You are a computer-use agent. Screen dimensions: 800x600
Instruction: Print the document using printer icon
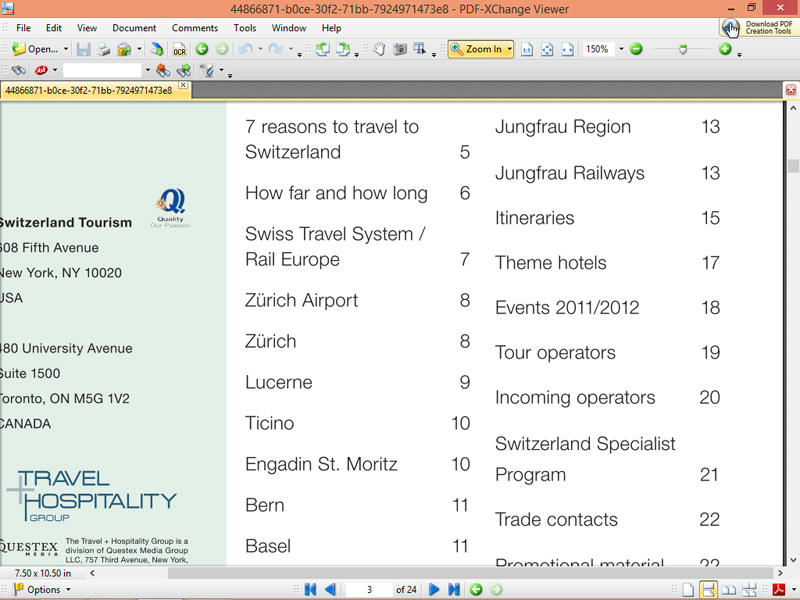click(x=104, y=49)
